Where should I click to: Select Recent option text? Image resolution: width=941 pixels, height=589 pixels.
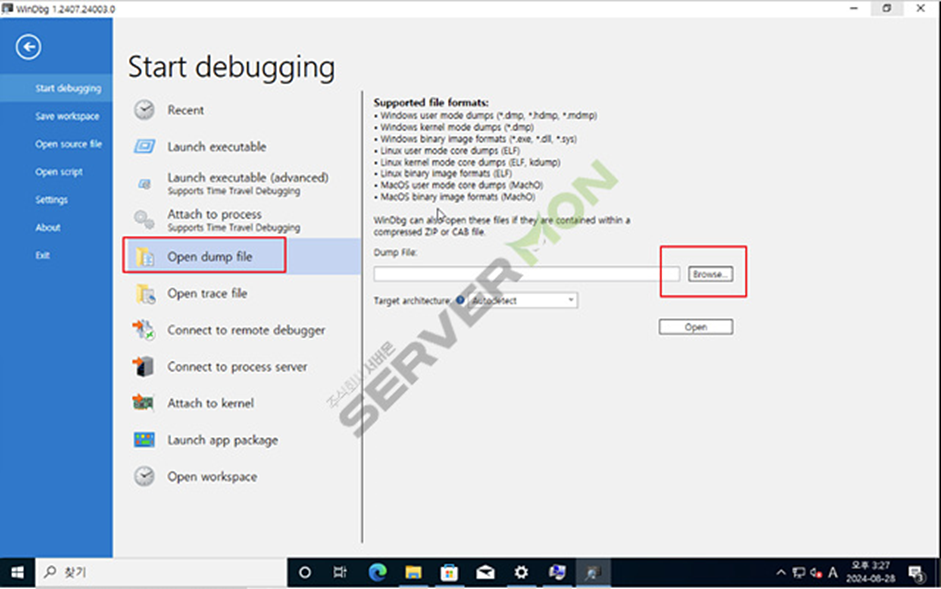point(185,110)
